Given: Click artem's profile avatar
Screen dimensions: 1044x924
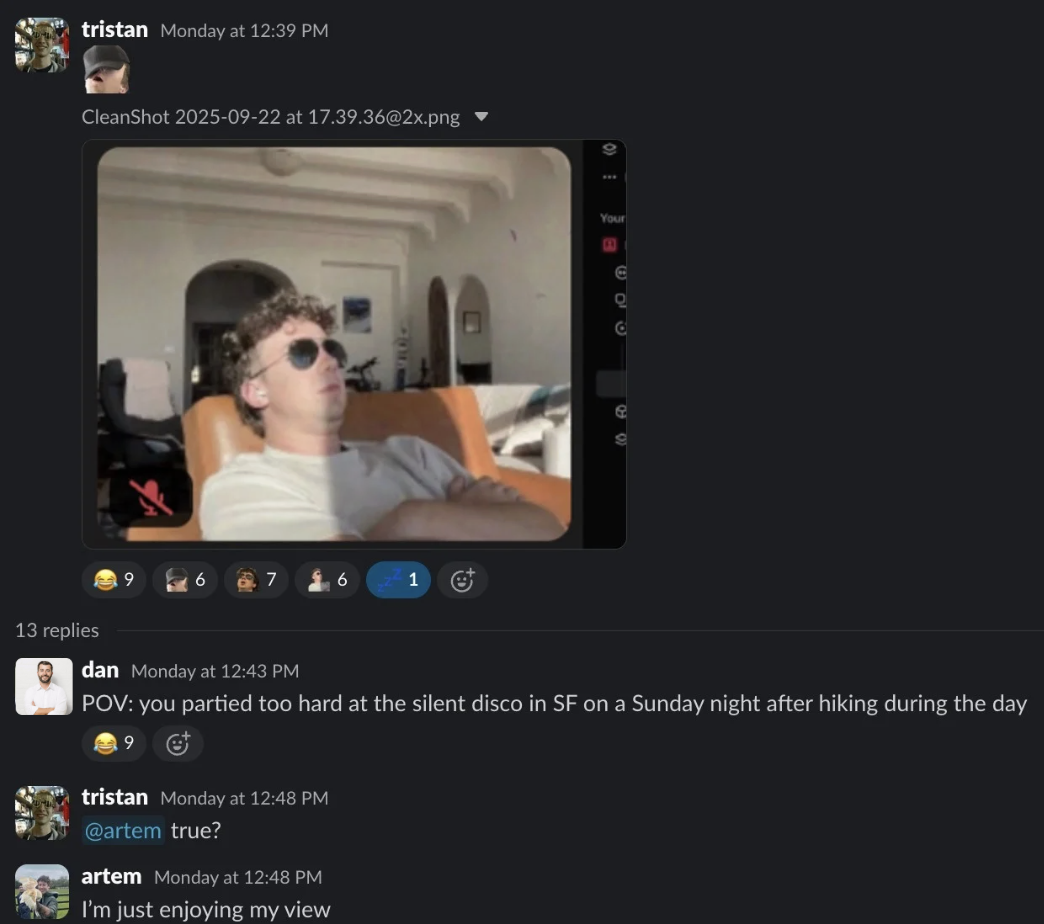Looking at the screenshot, I should tap(43, 891).
